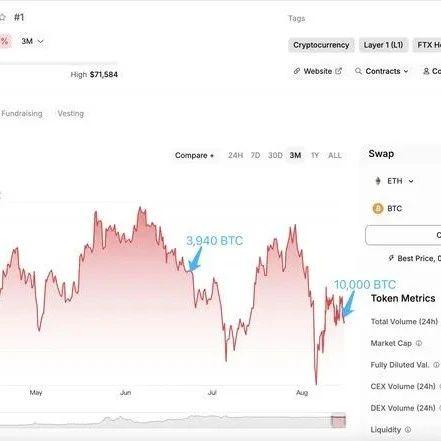Select the 7D chart range
Viewport: 441px width, 441px height.
pos(255,155)
